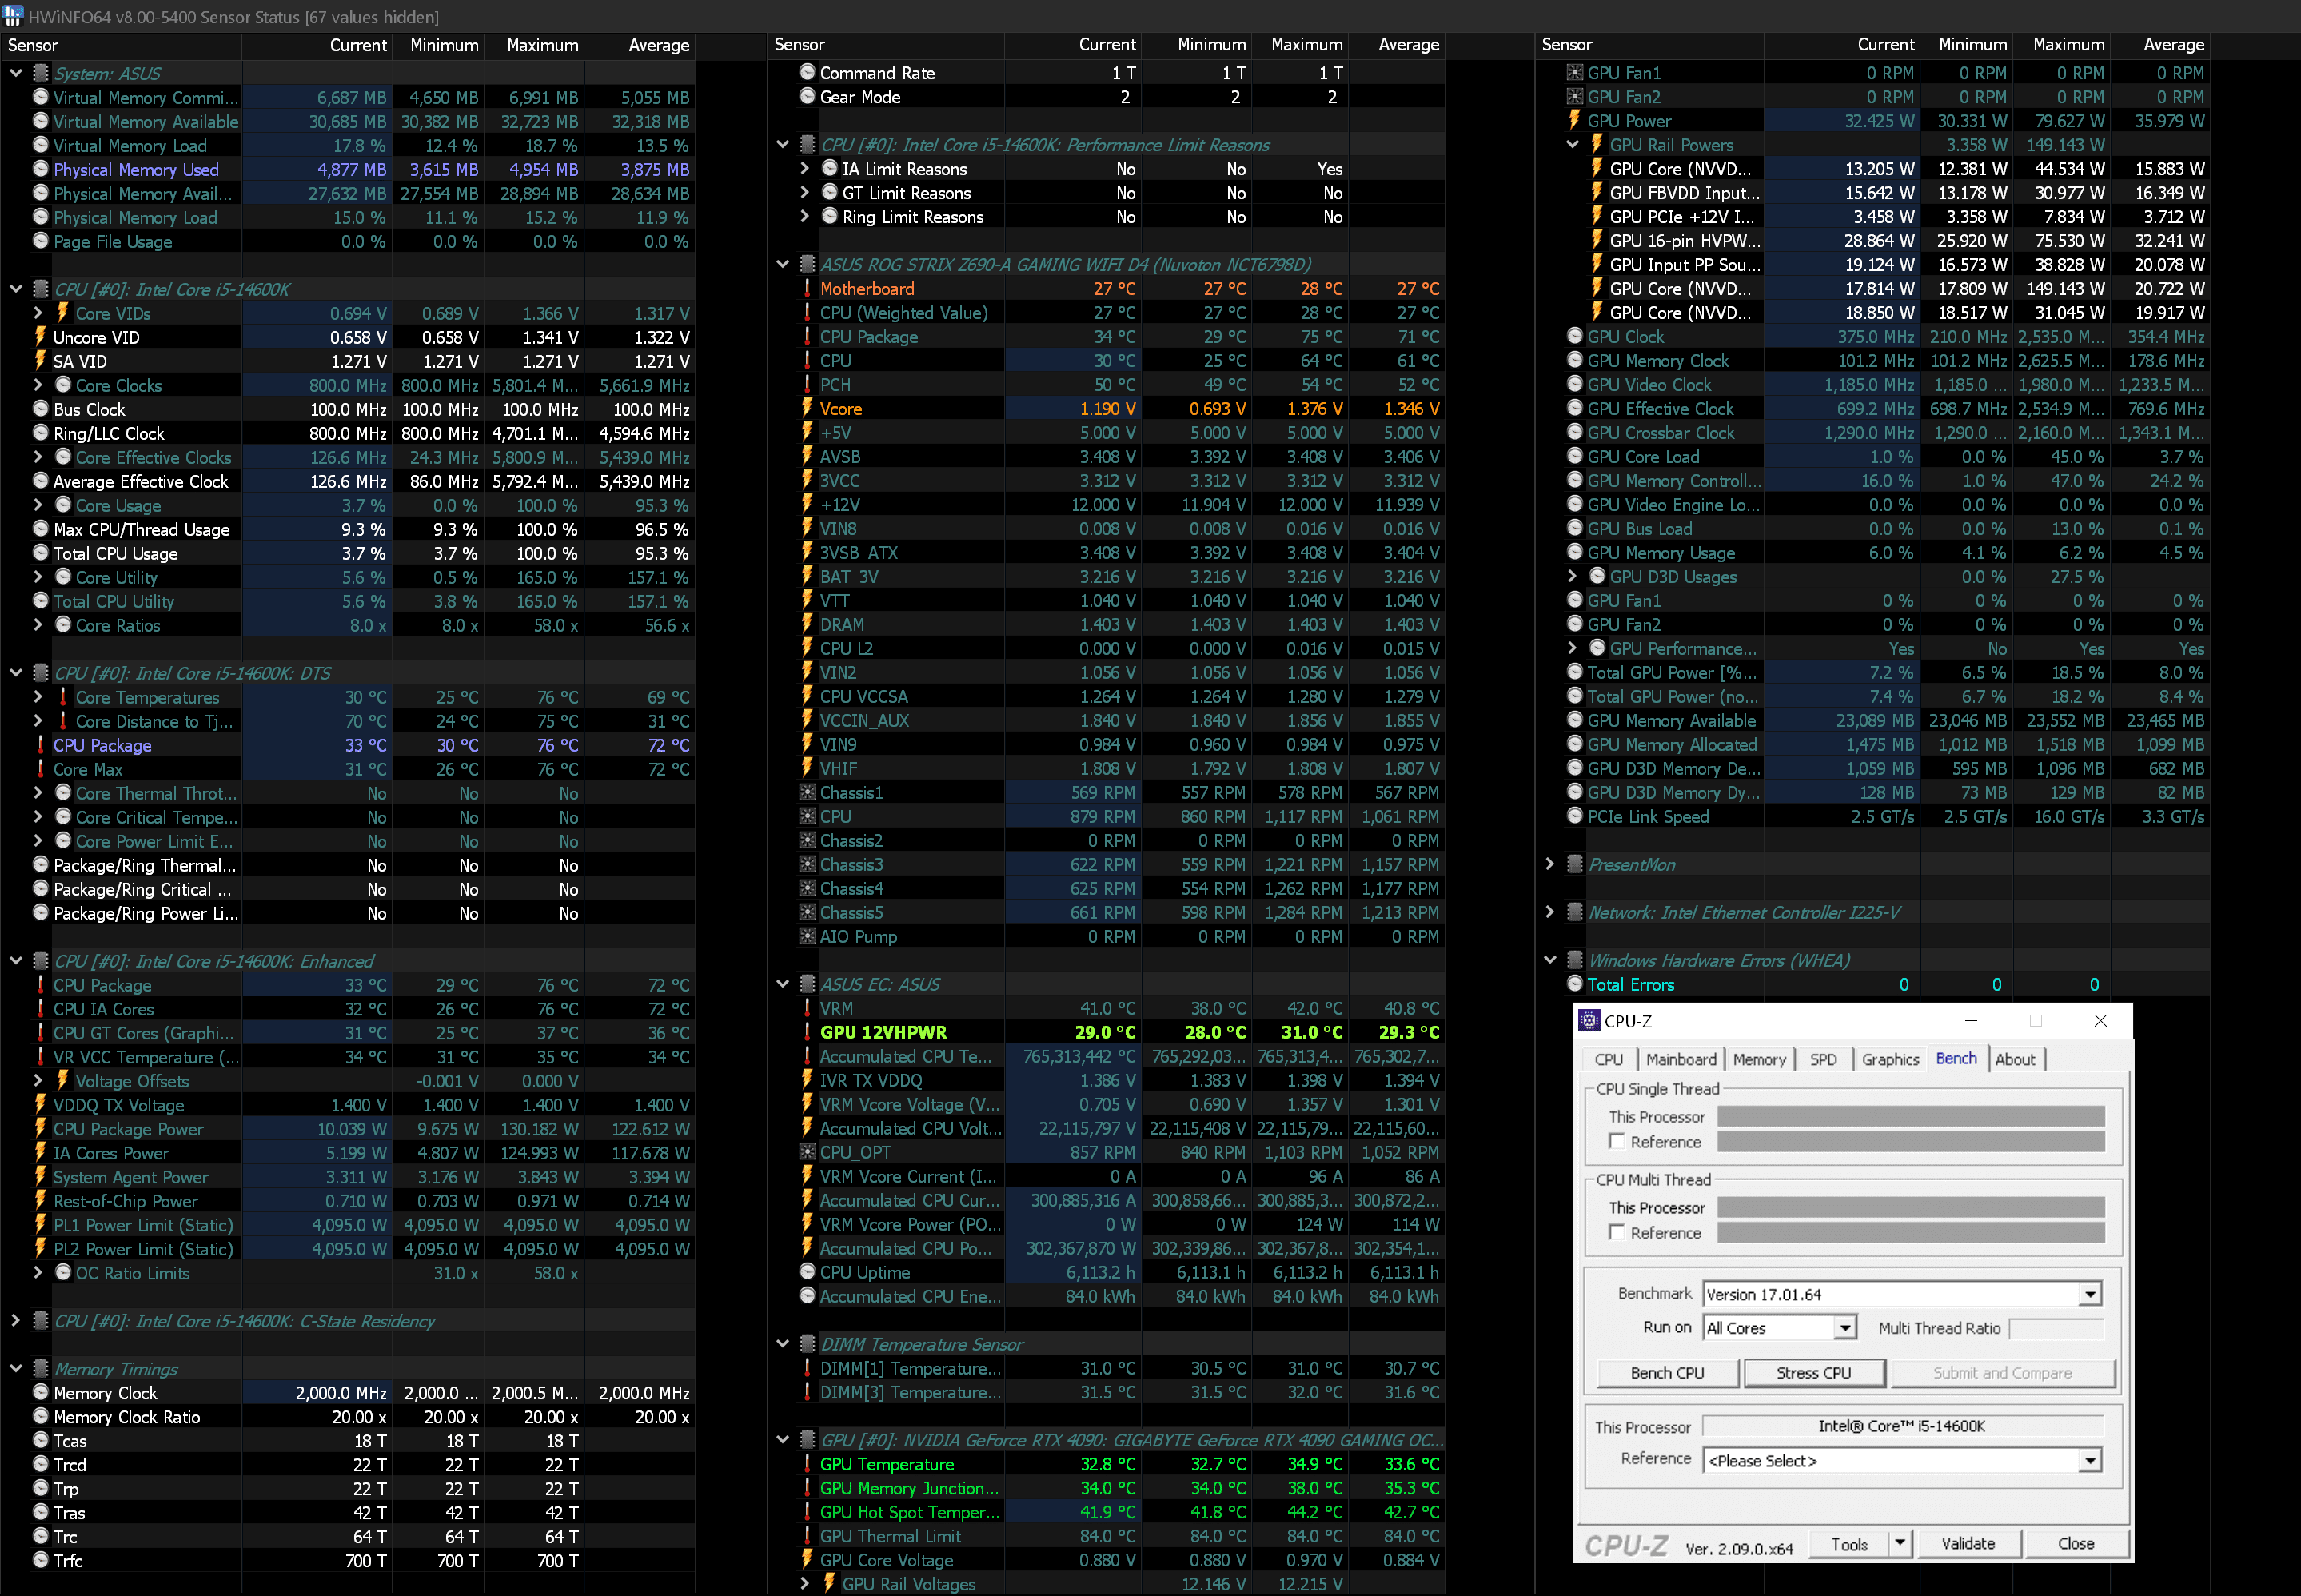2301x1596 pixels.
Task: Click the Stress CPU button
Action: [x=1813, y=1373]
